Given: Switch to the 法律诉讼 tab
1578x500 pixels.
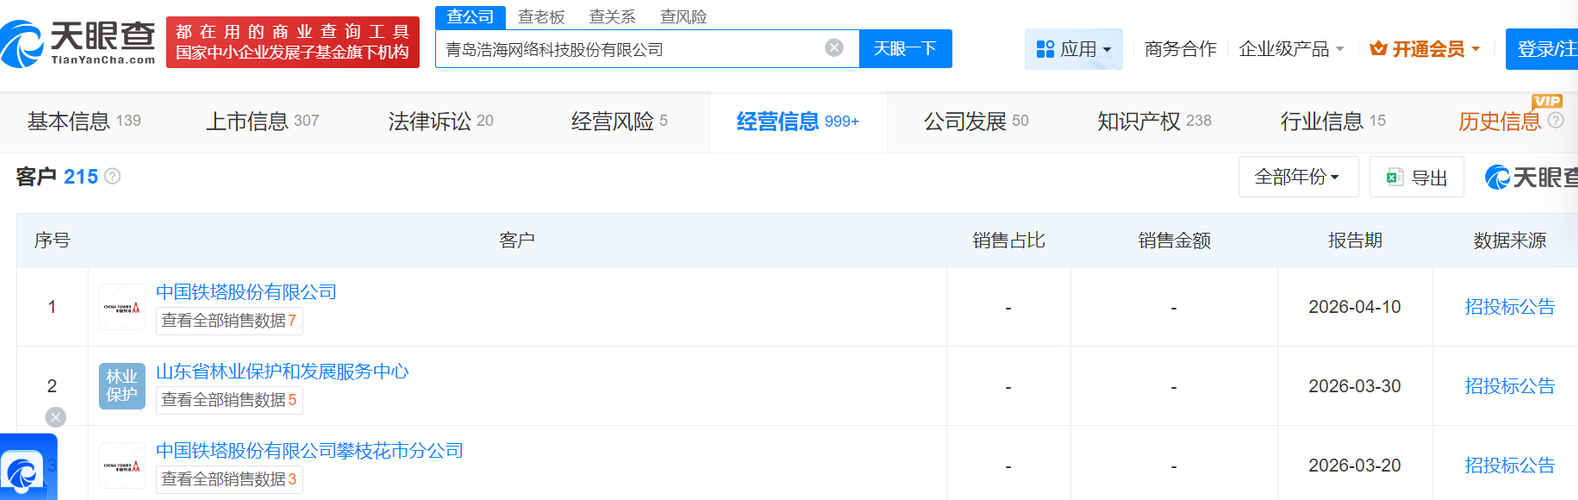Looking at the screenshot, I should pyautogui.click(x=440, y=122).
